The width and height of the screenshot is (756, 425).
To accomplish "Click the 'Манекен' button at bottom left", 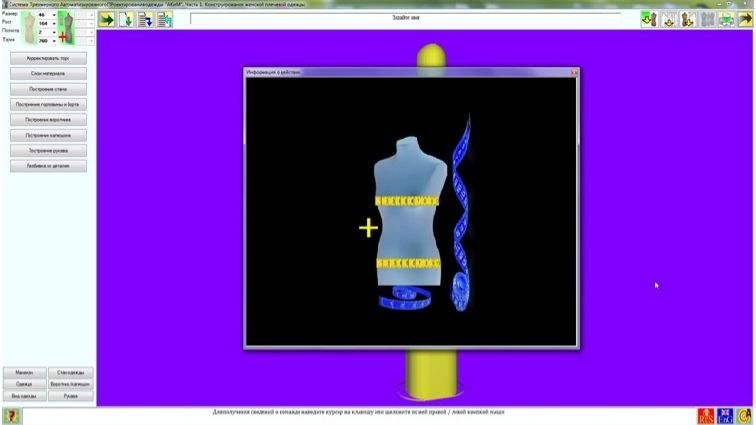I will (25, 372).
